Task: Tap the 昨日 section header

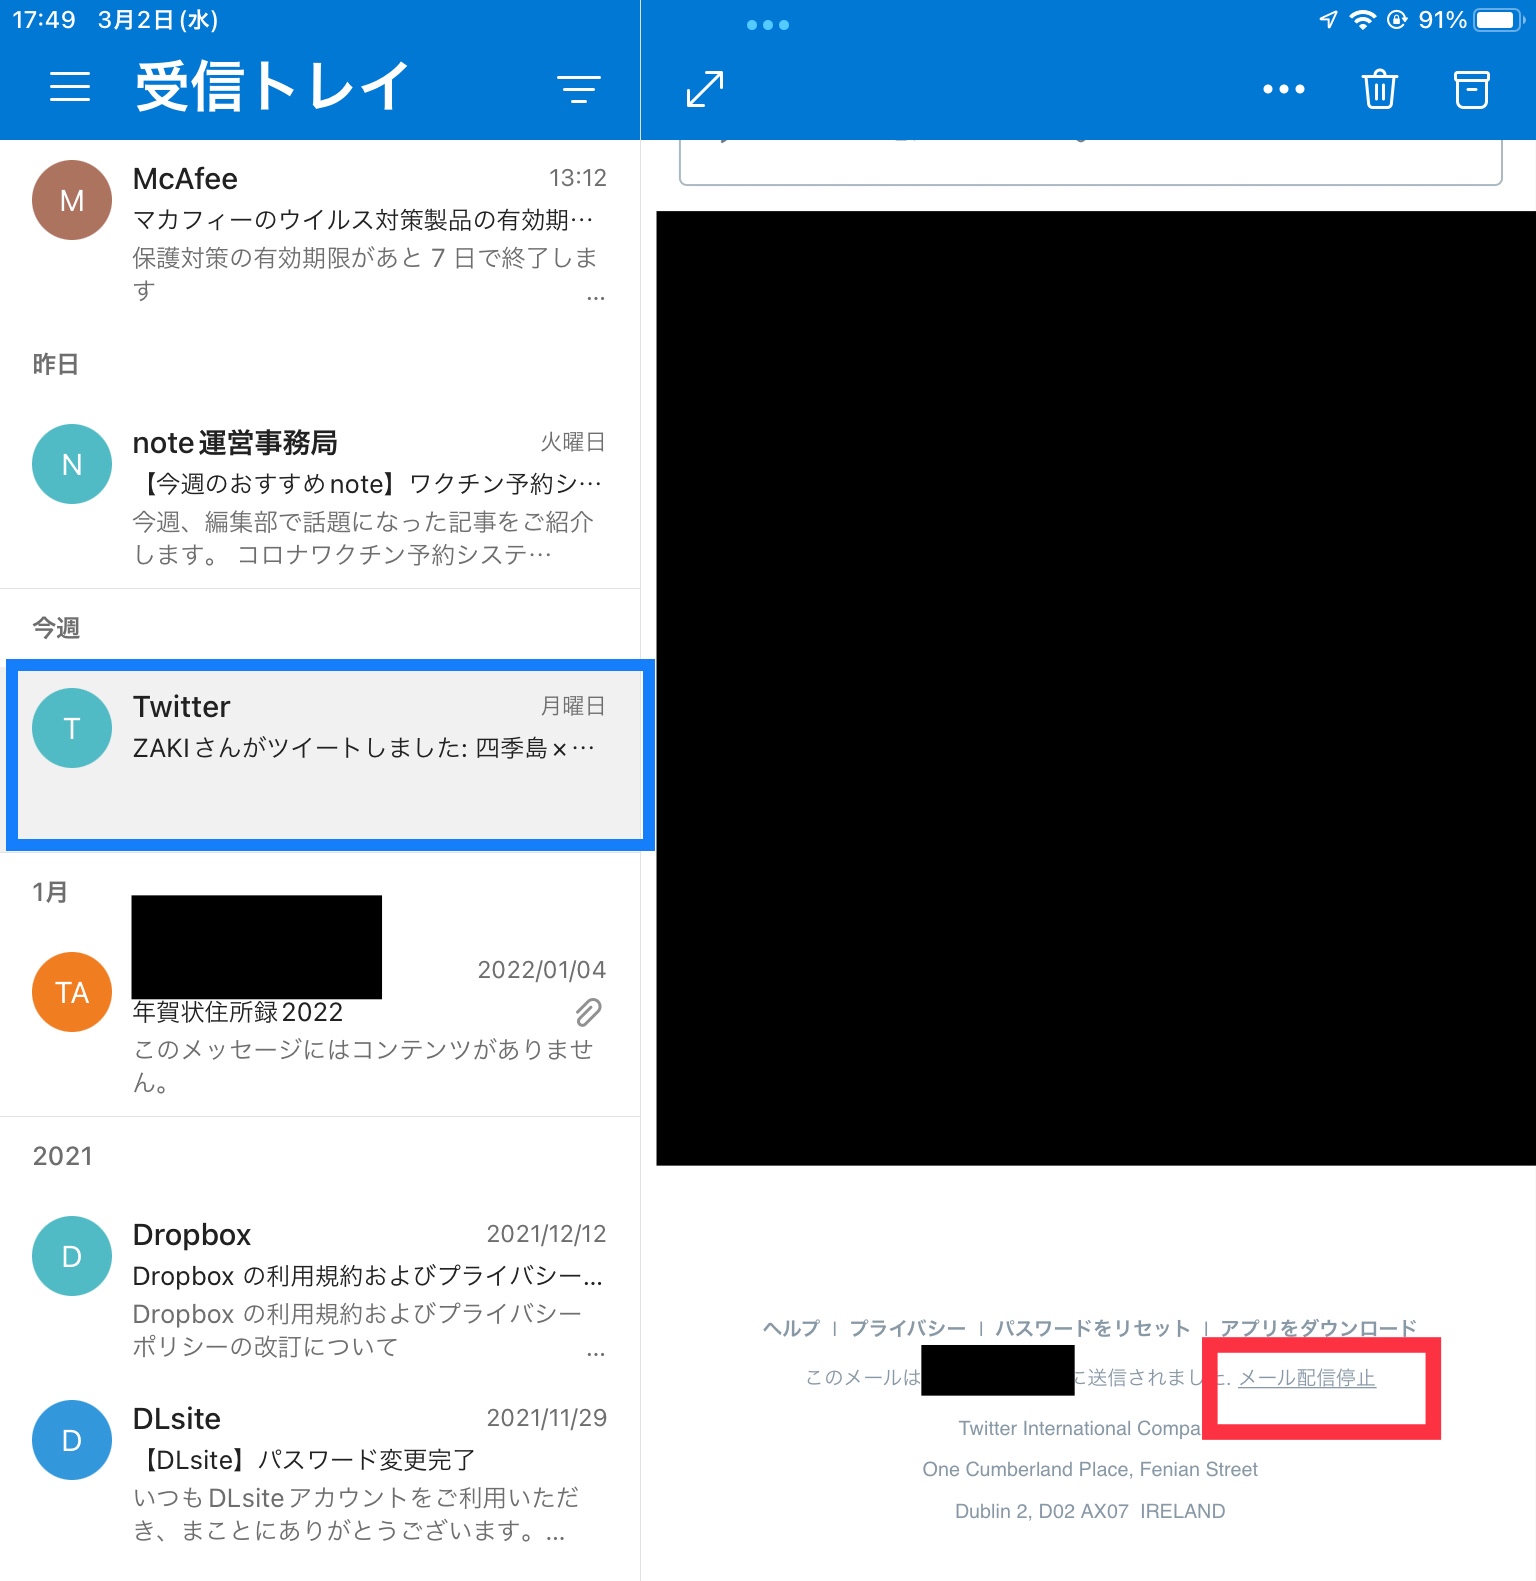Action: click(x=56, y=364)
